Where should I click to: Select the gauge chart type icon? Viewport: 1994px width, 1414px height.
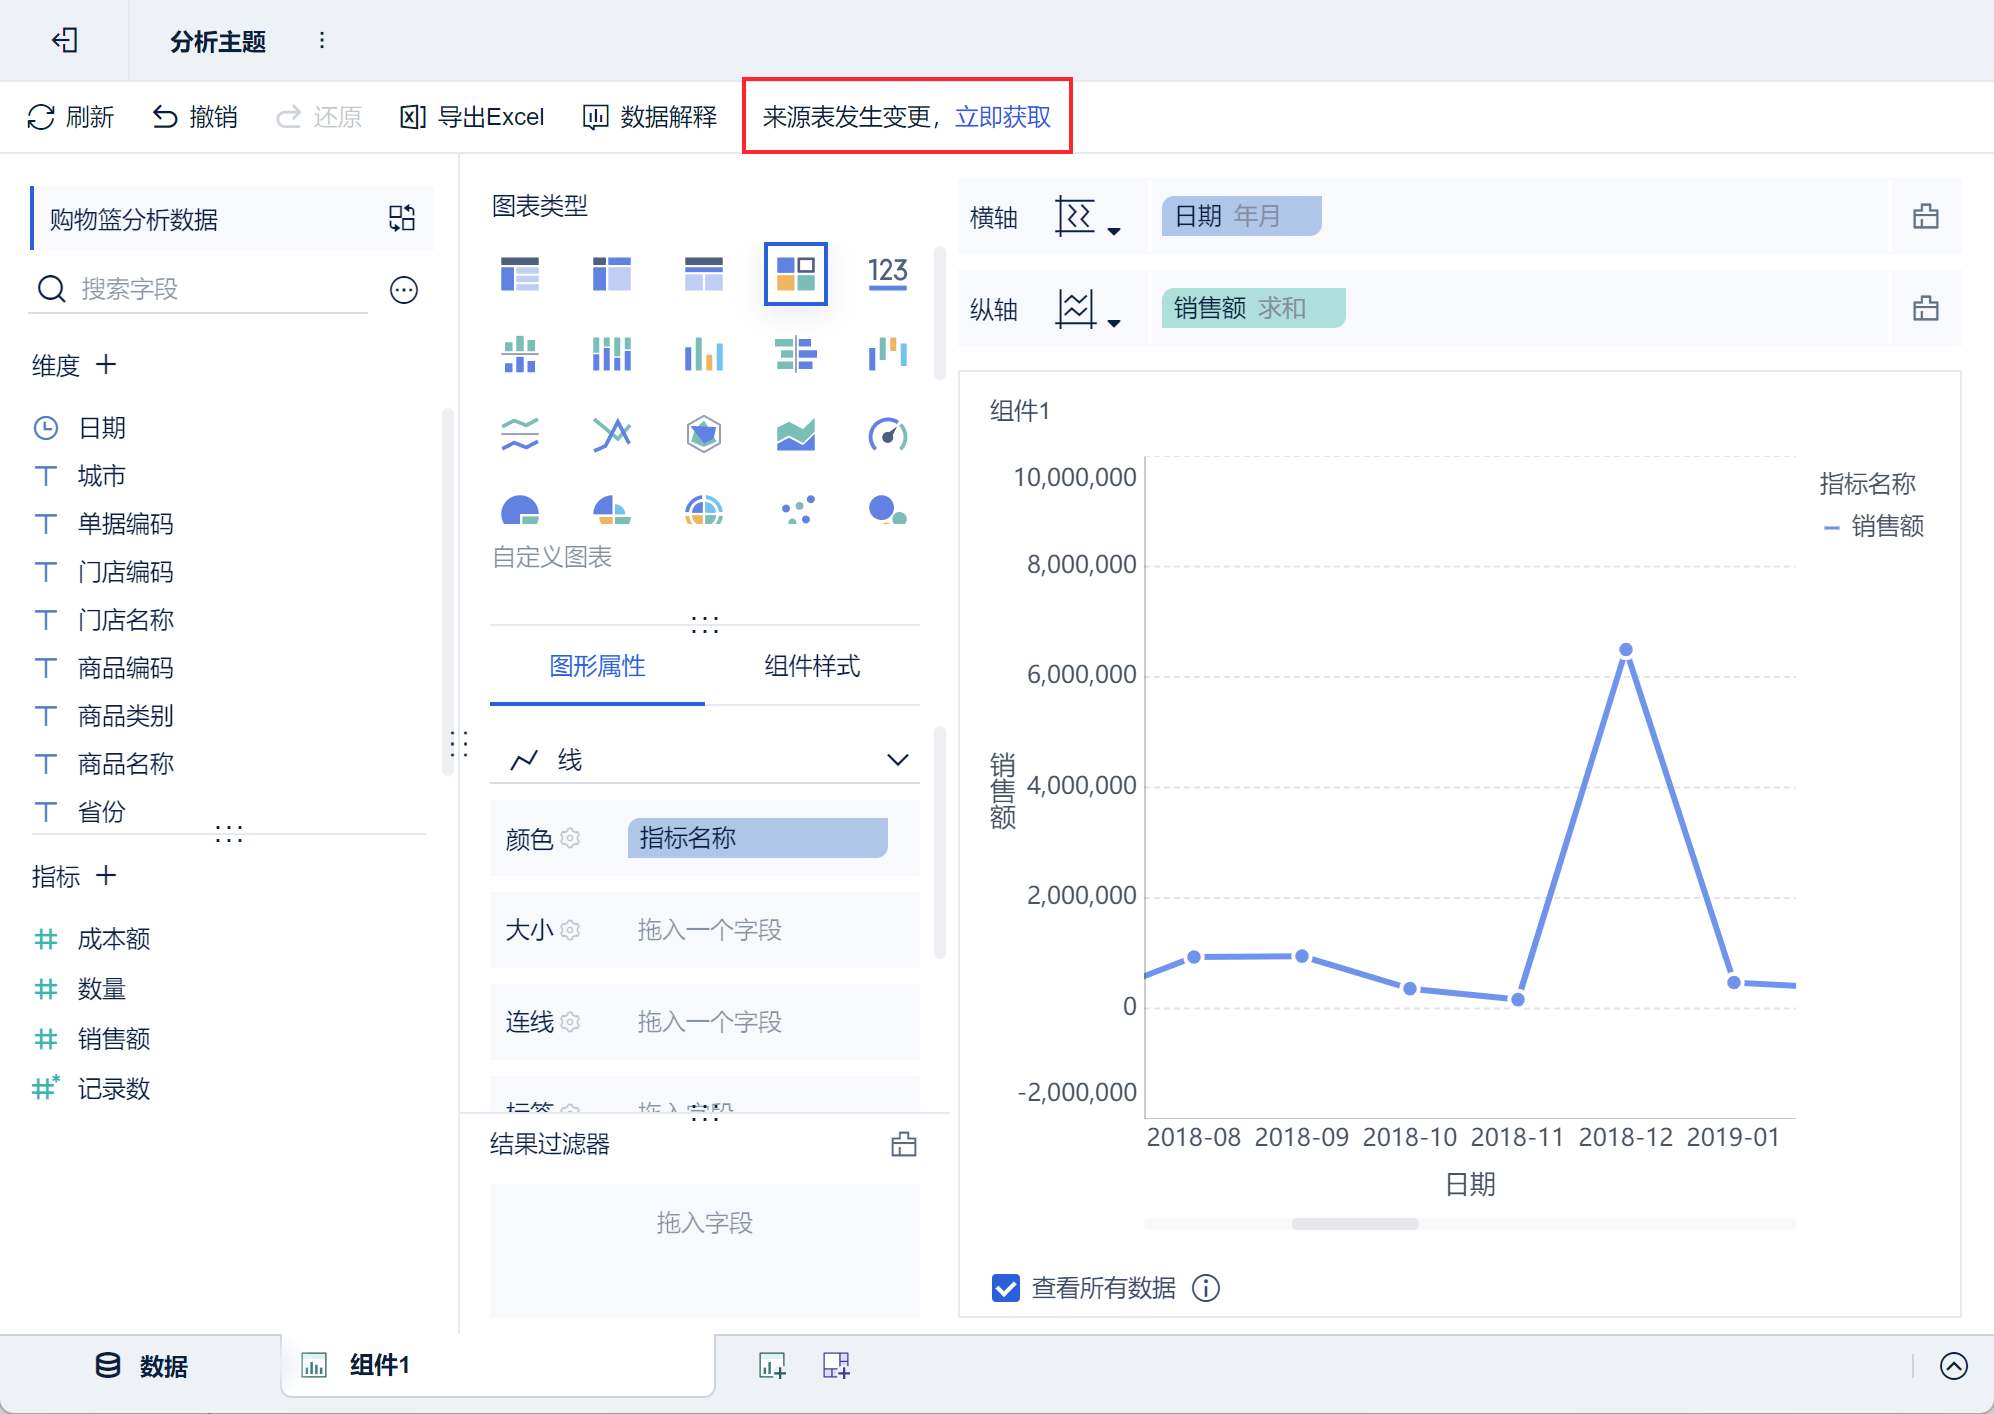pos(887,434)
